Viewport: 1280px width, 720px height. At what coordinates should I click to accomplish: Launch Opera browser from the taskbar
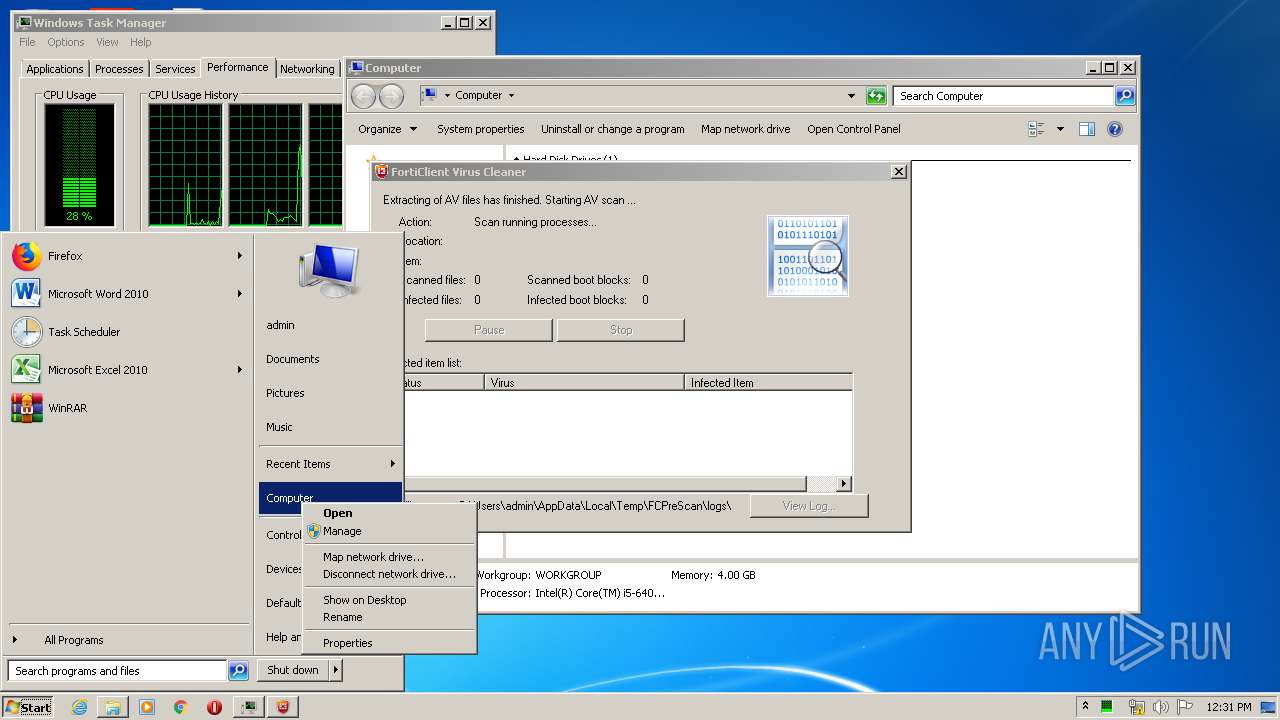(x=214, y=707)
